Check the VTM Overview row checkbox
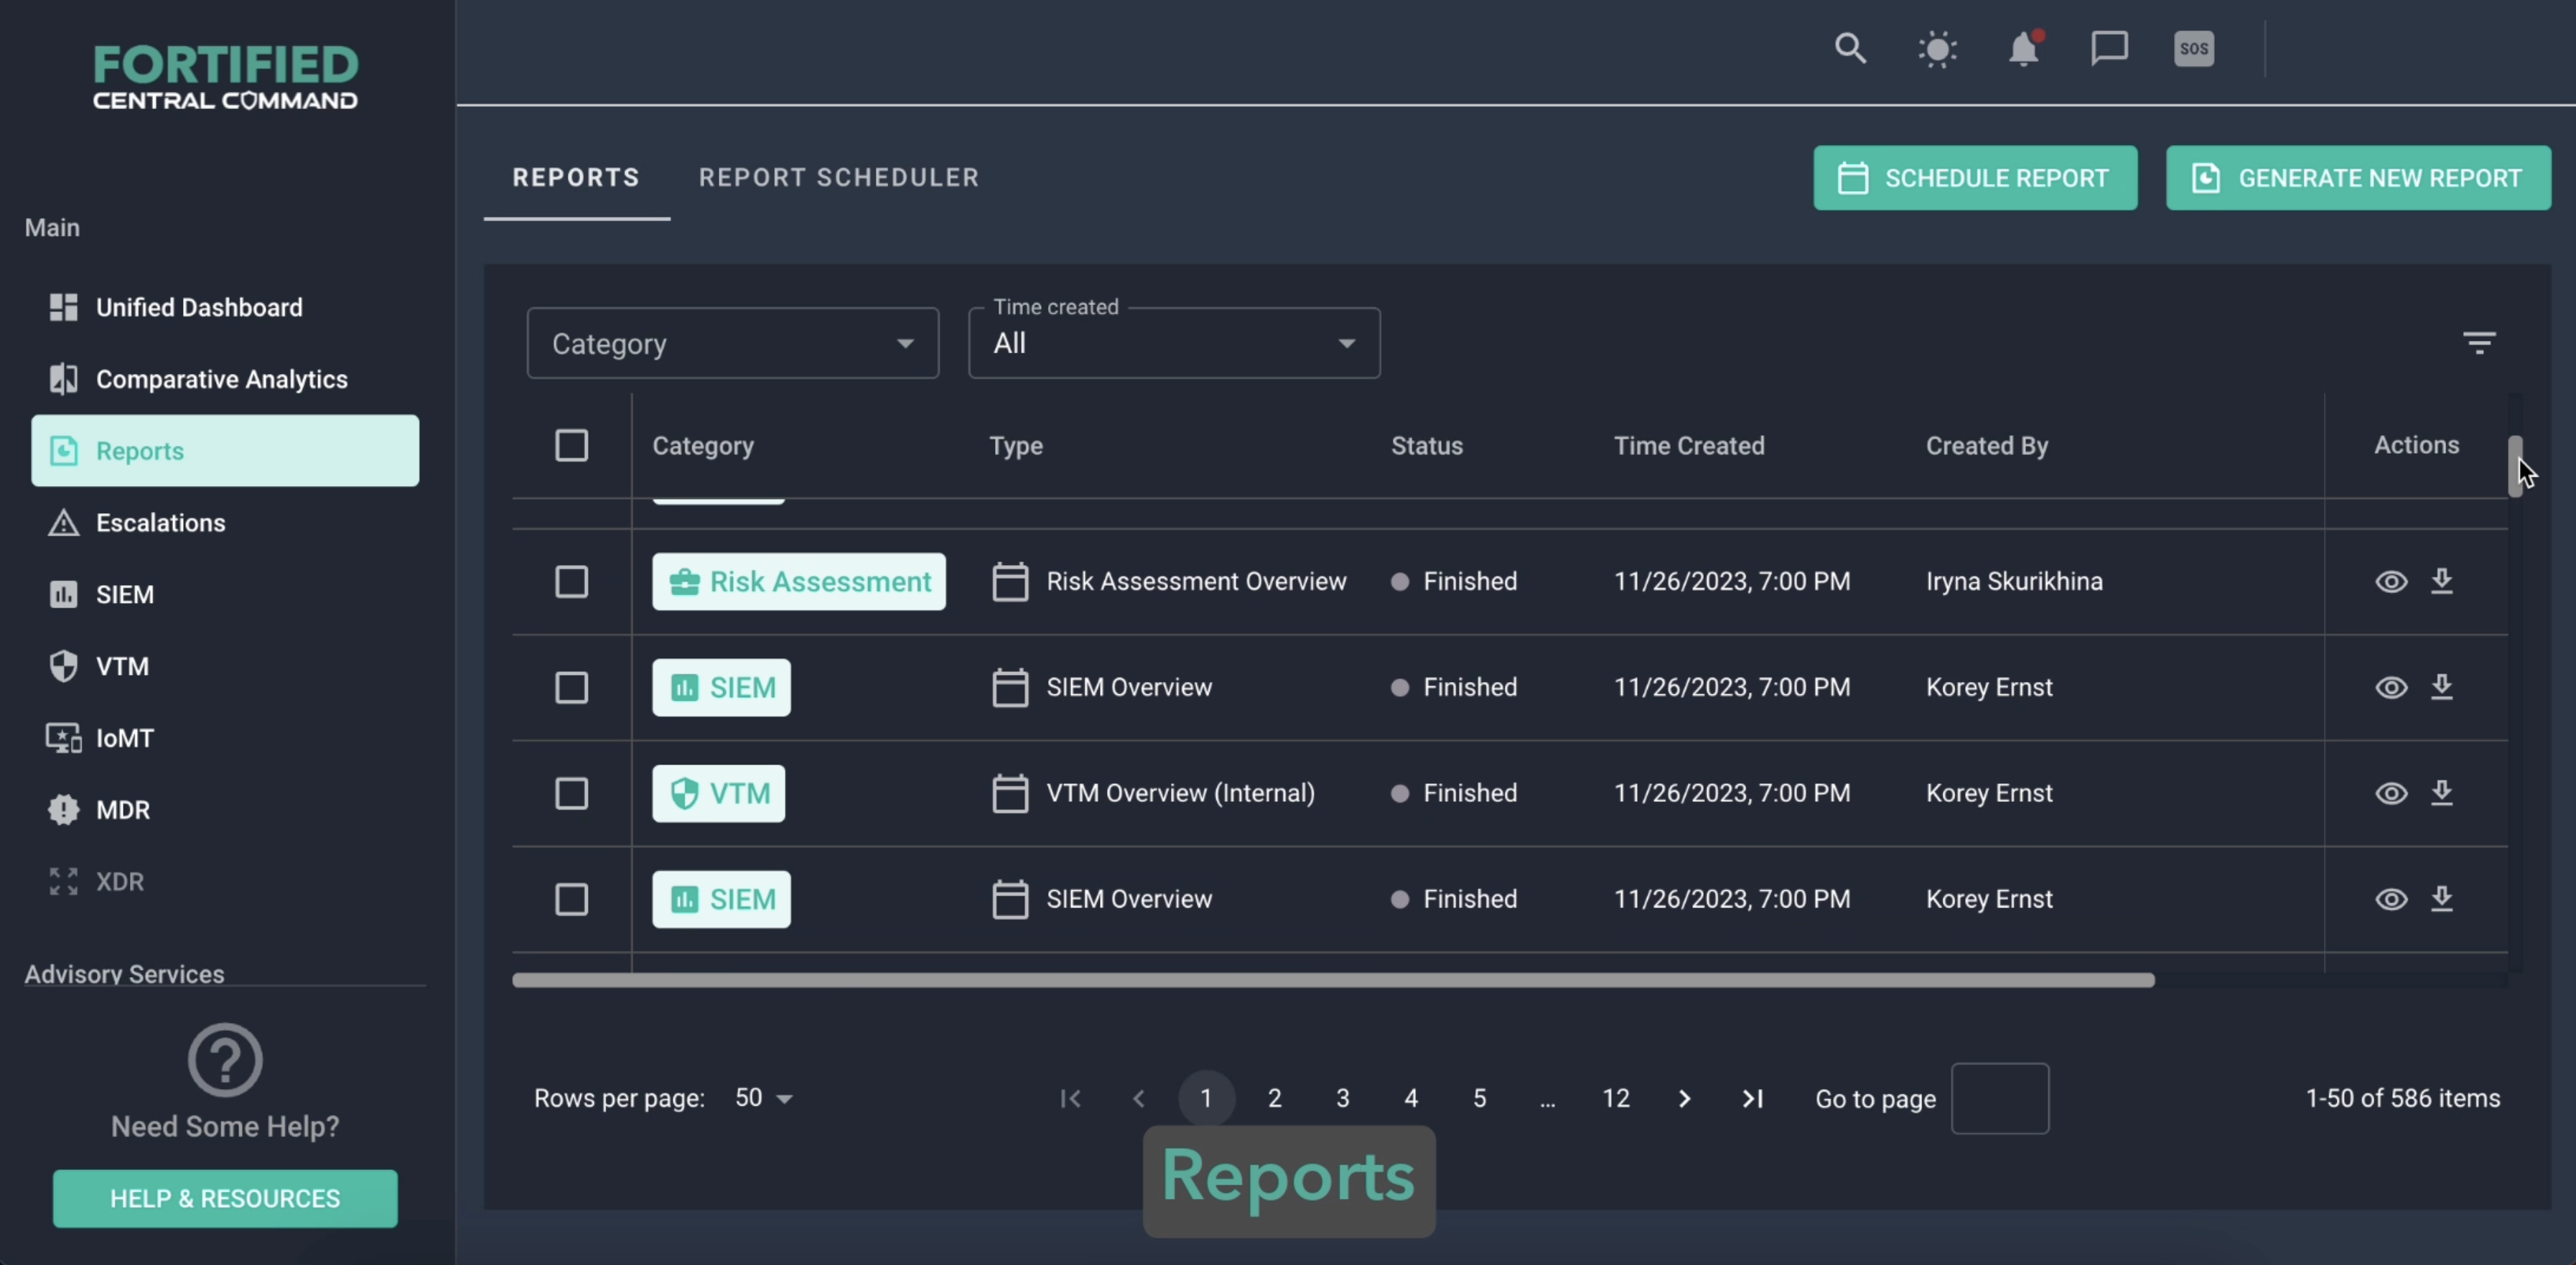Screen dimensions: 2576x1265 [x=571, y=793]
